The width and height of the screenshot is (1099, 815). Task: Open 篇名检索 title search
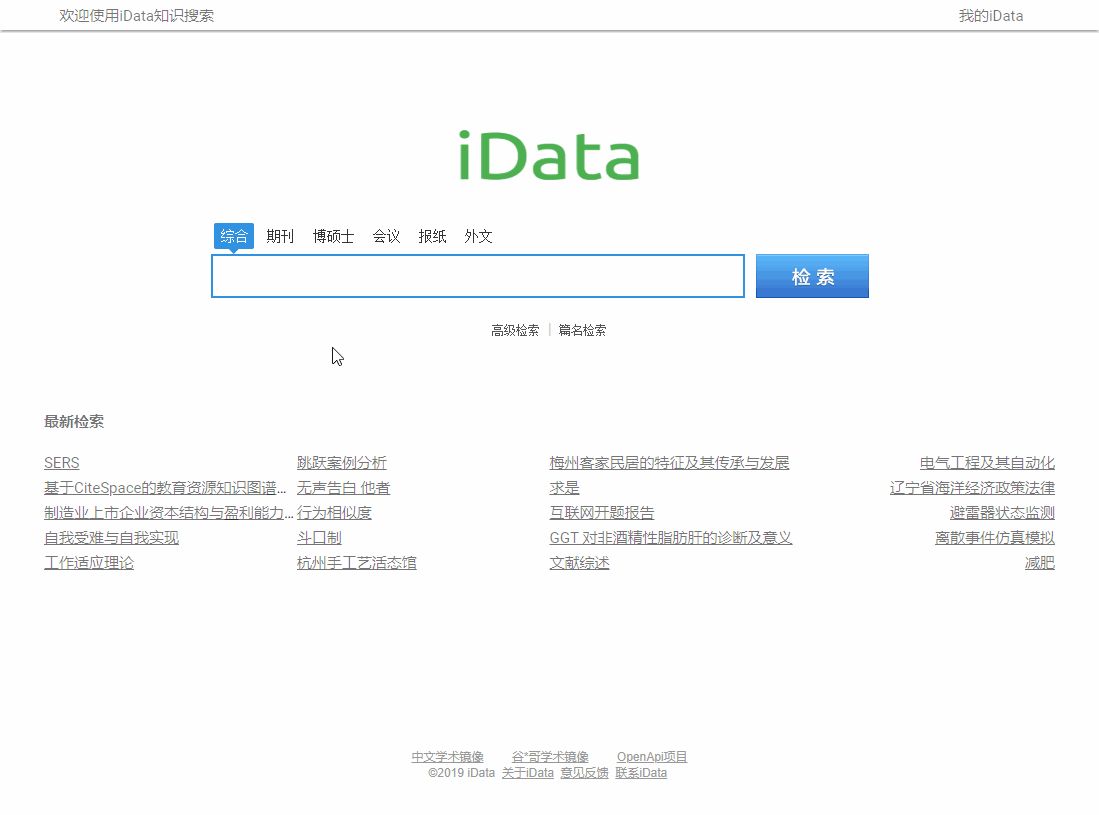click(x=582, y=330)
